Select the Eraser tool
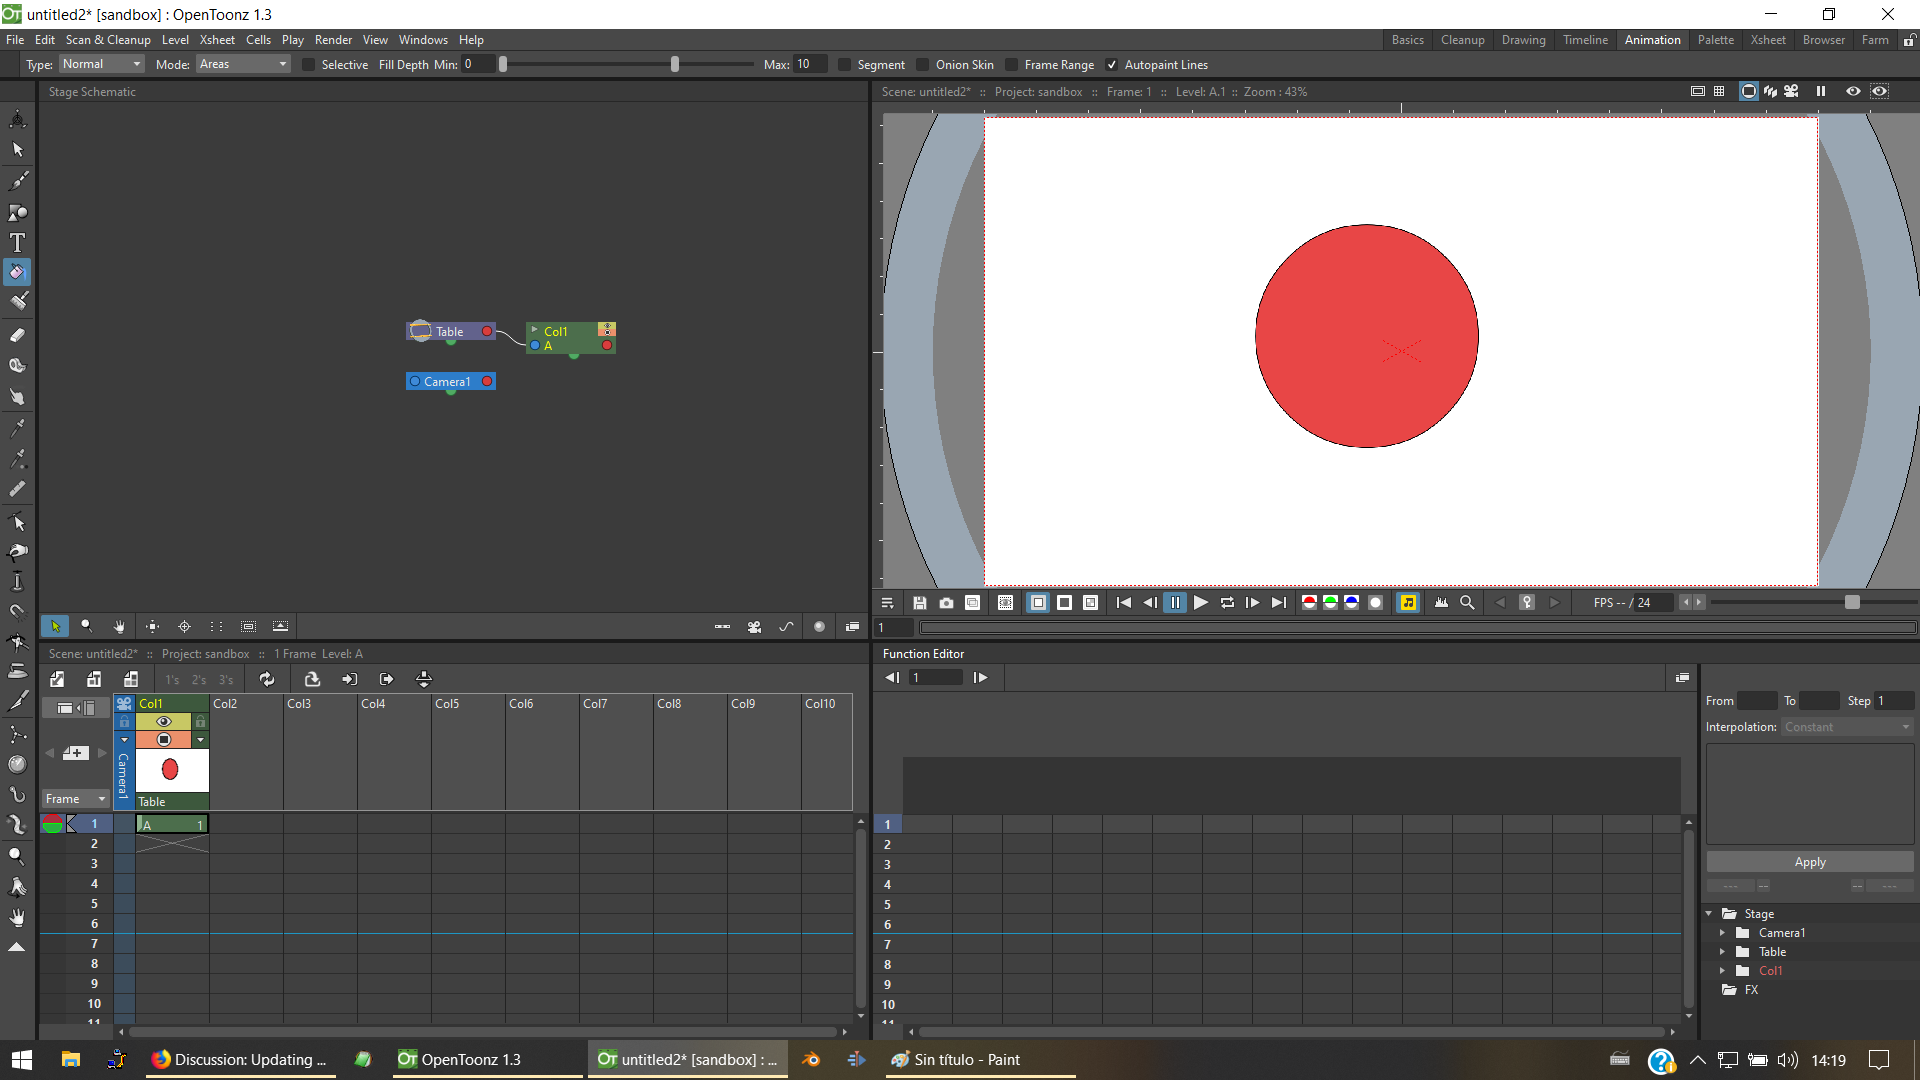The width and height of the screenshot is (1920, 1080). click(17, 335)
